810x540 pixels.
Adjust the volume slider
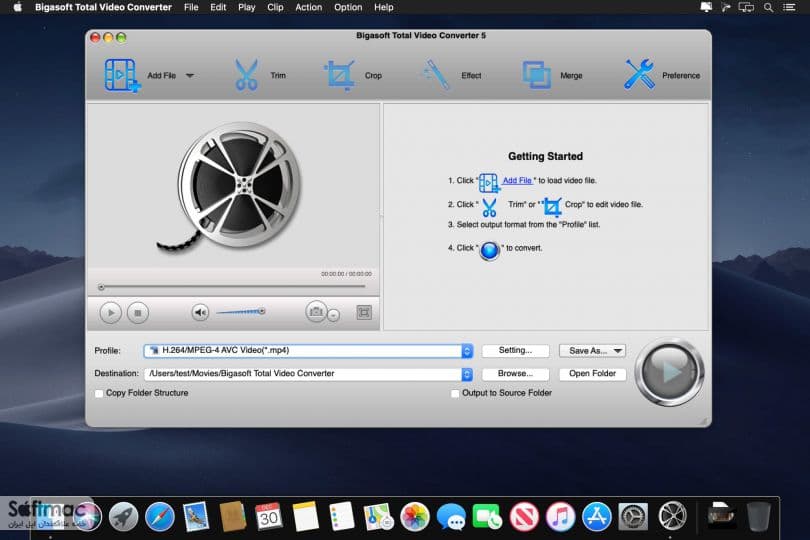(240, 312)
